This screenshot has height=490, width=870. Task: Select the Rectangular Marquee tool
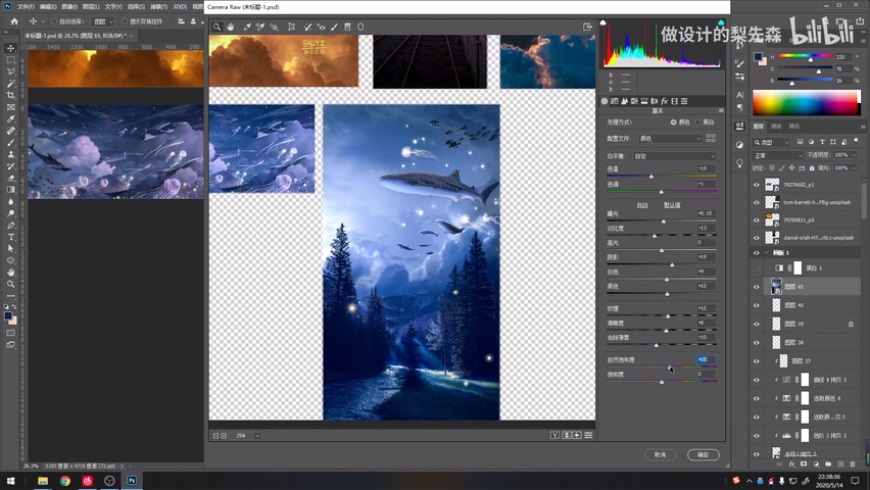click(x=11, y=60)
